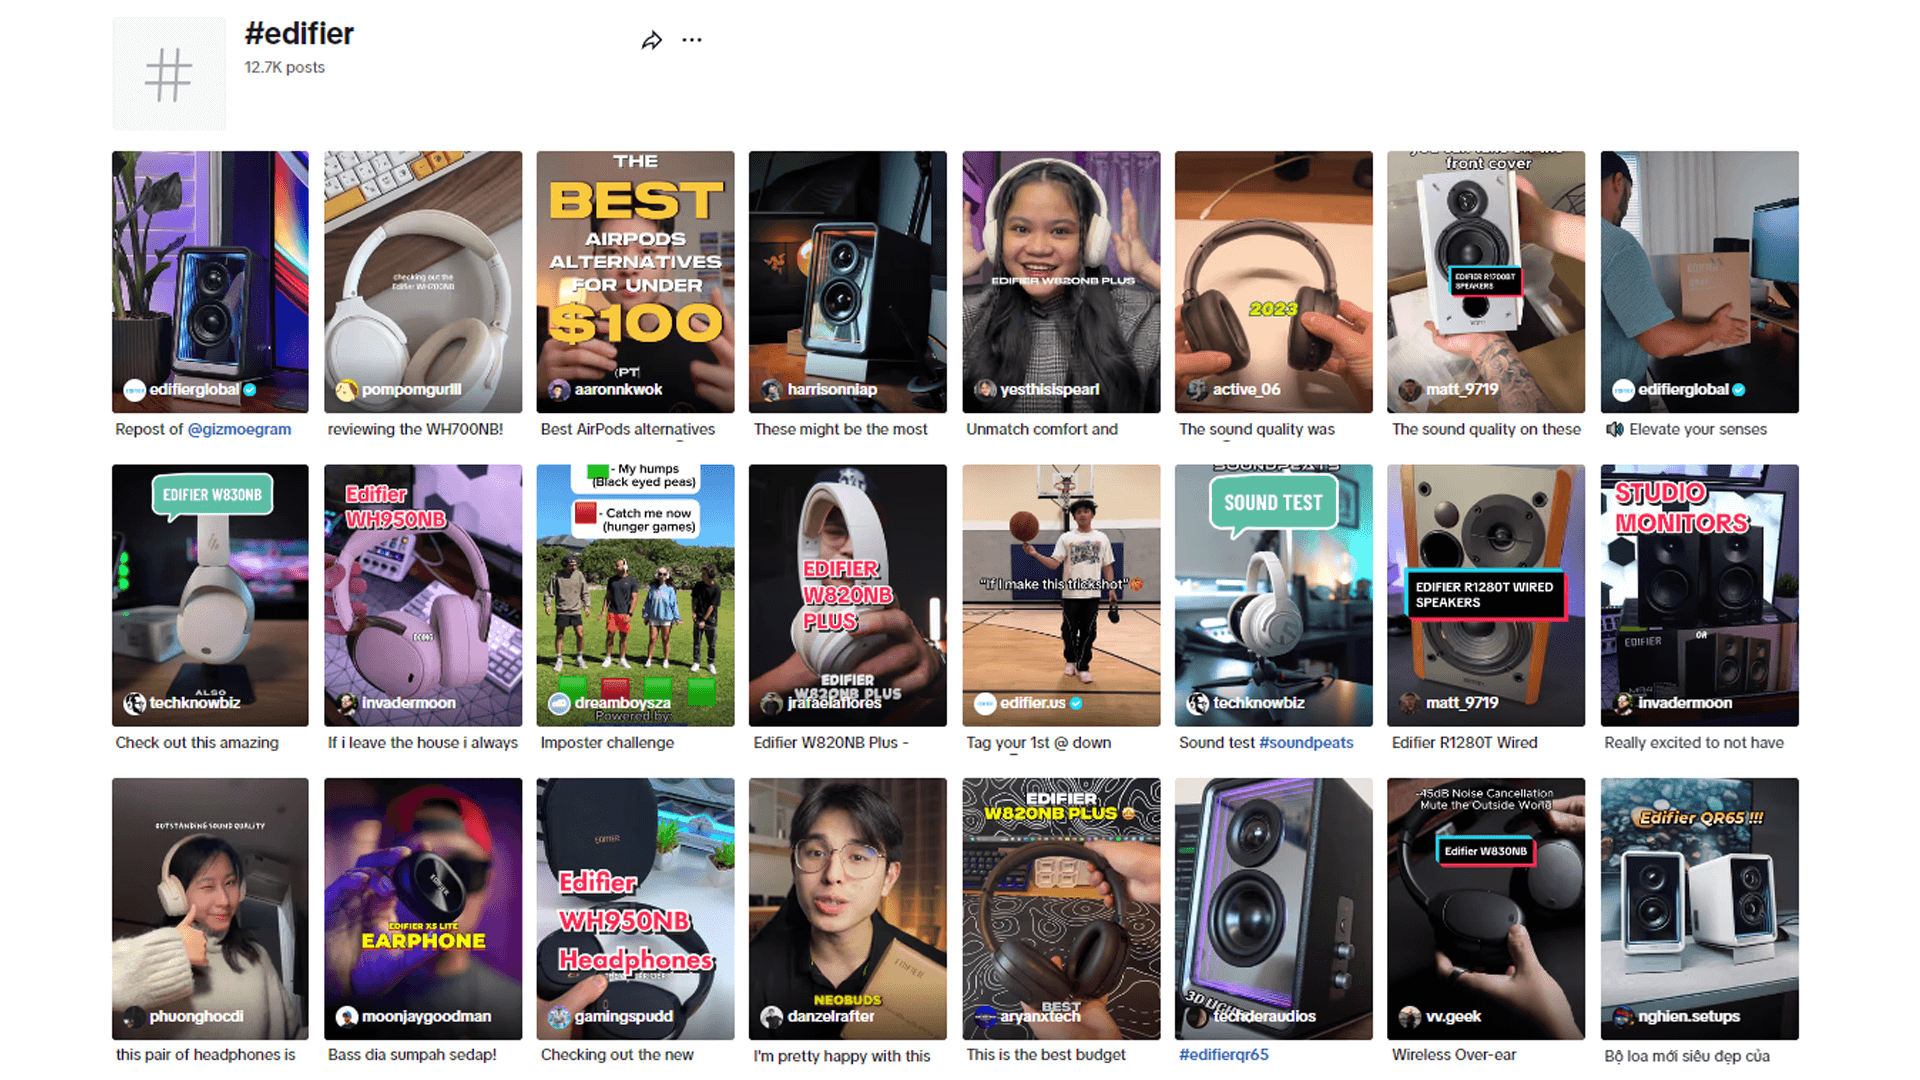
Task: Click caption 'this pair of headphones is'
Action: pos(205,1054)
